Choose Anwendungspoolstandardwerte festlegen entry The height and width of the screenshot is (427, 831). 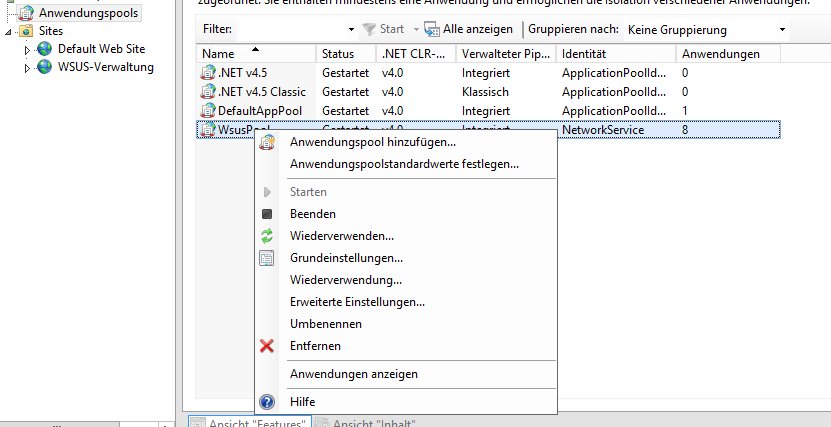coord(404,164)
